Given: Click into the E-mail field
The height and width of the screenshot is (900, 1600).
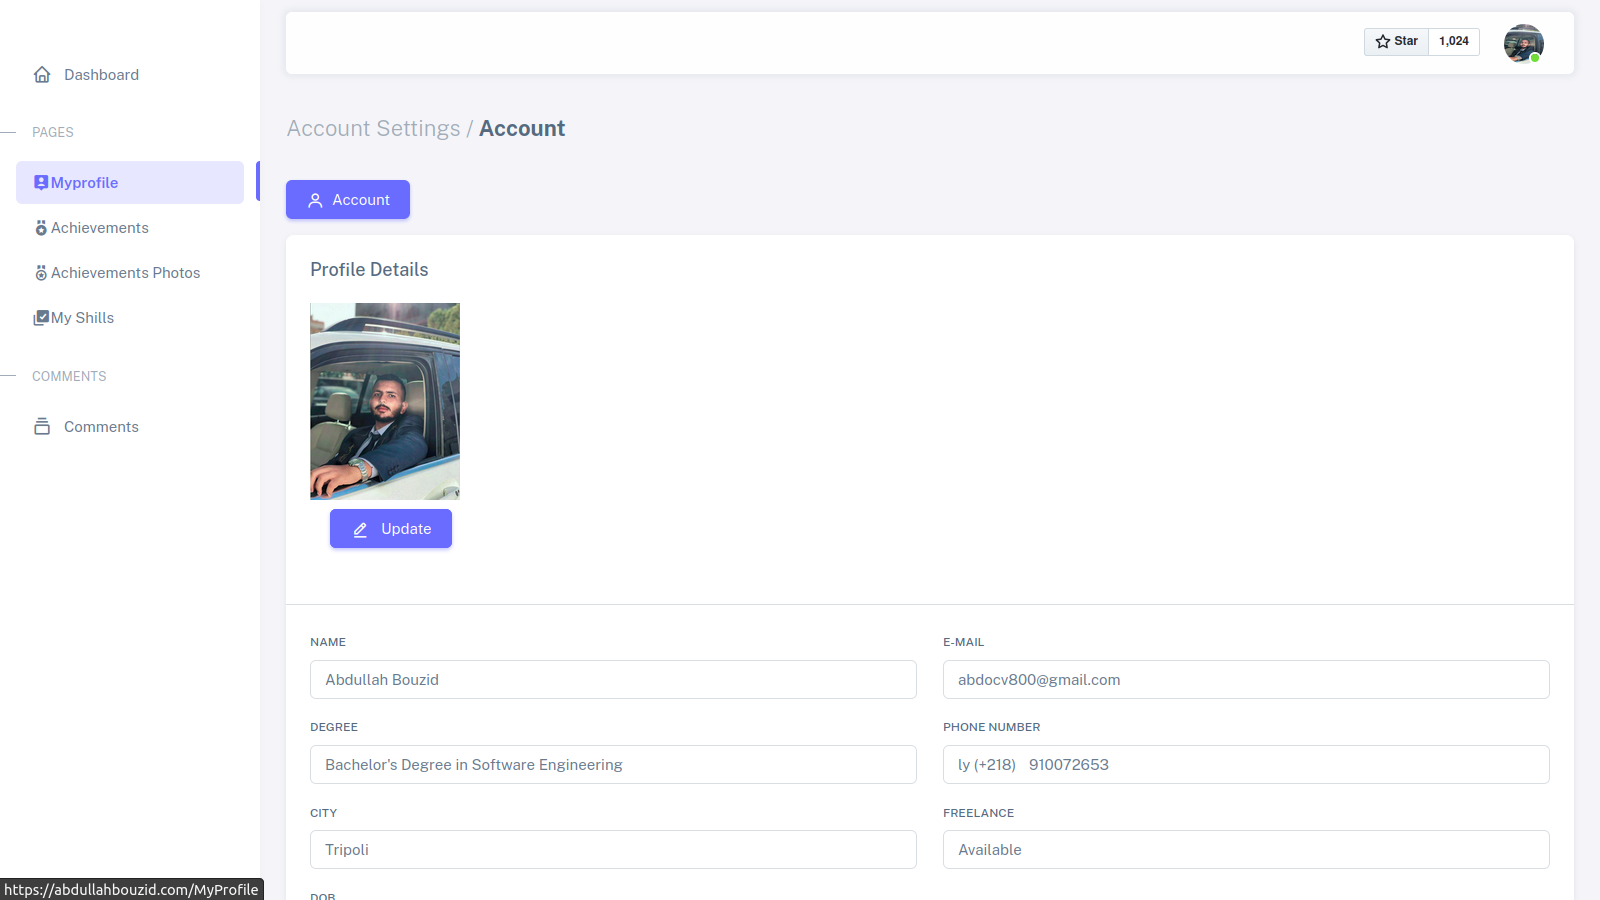Looking at the screenshot, I should pos(1246,680).
